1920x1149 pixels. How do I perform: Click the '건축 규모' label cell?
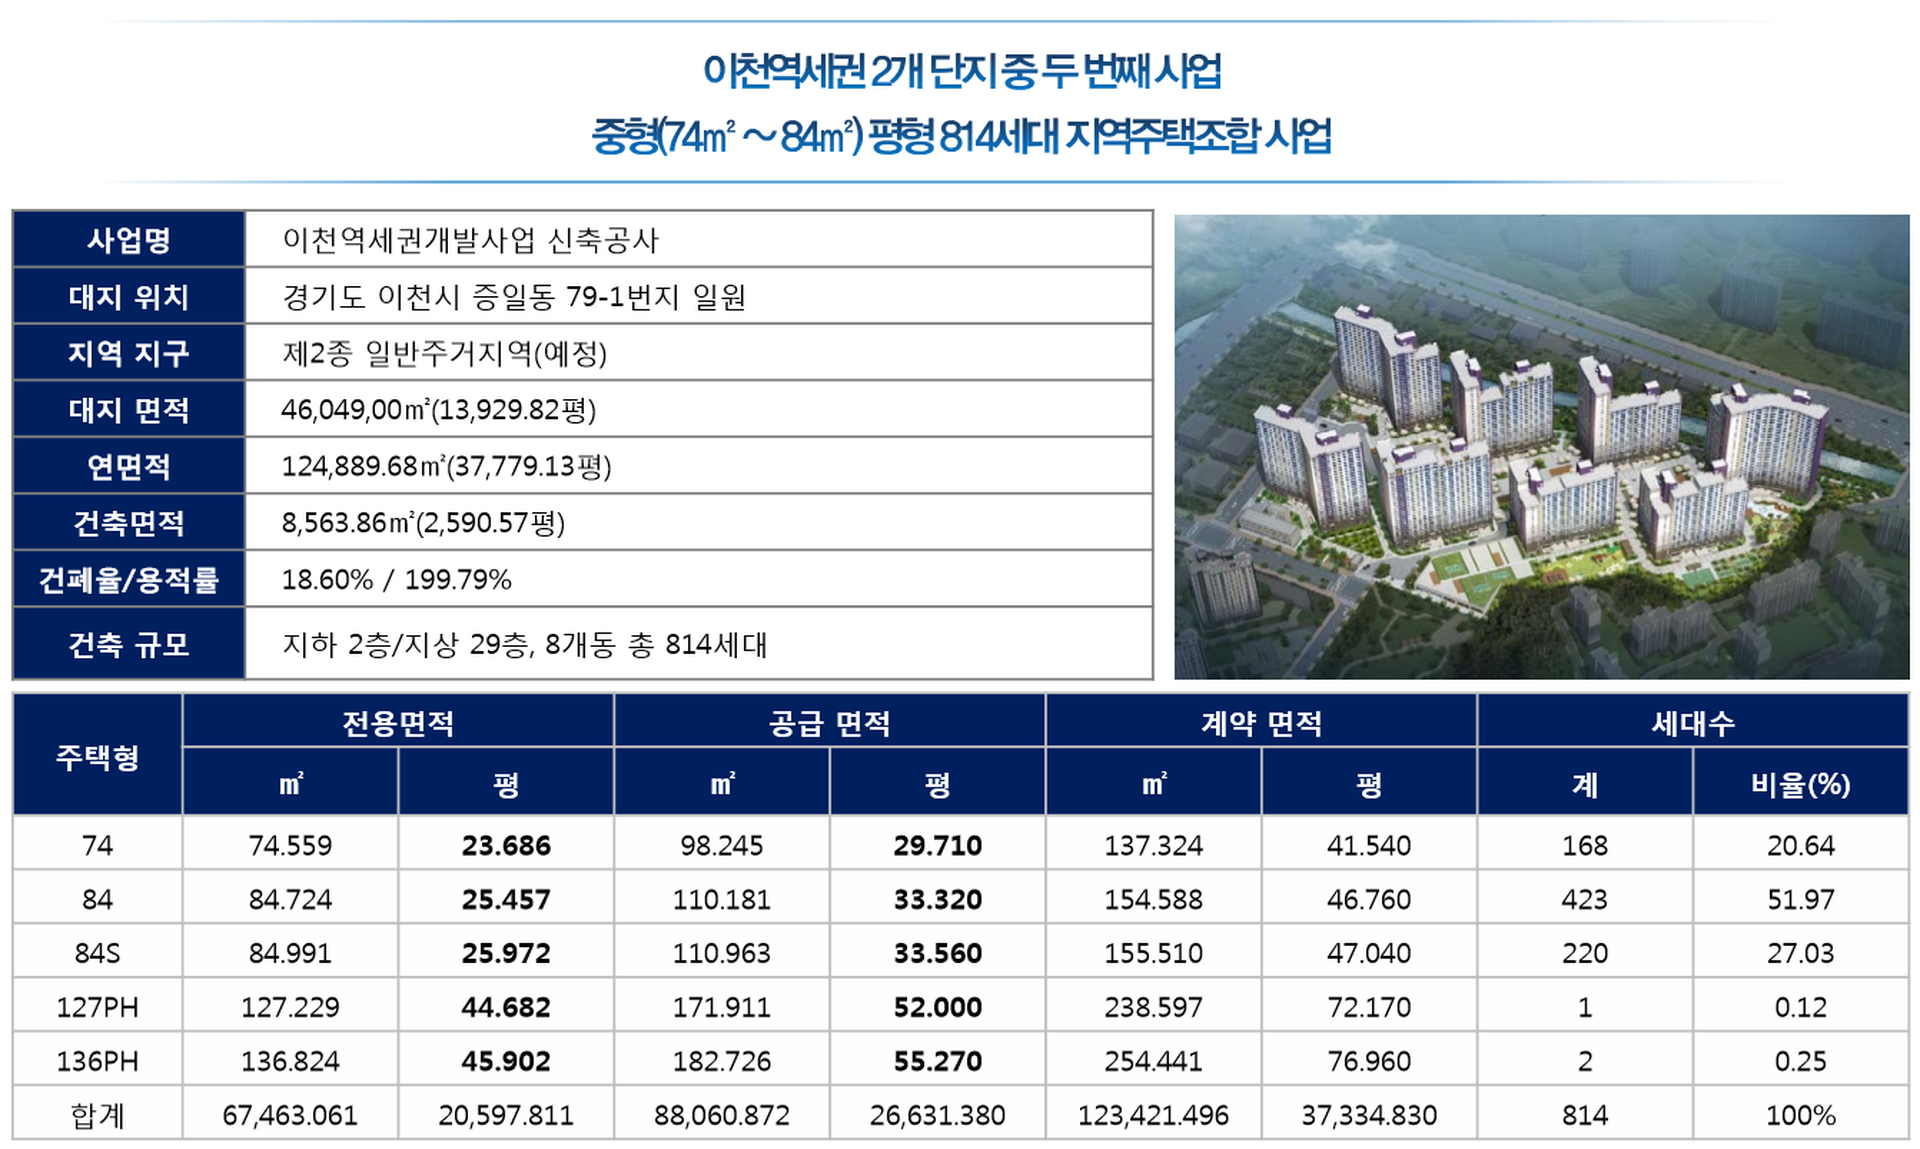(x=129, y=644)
